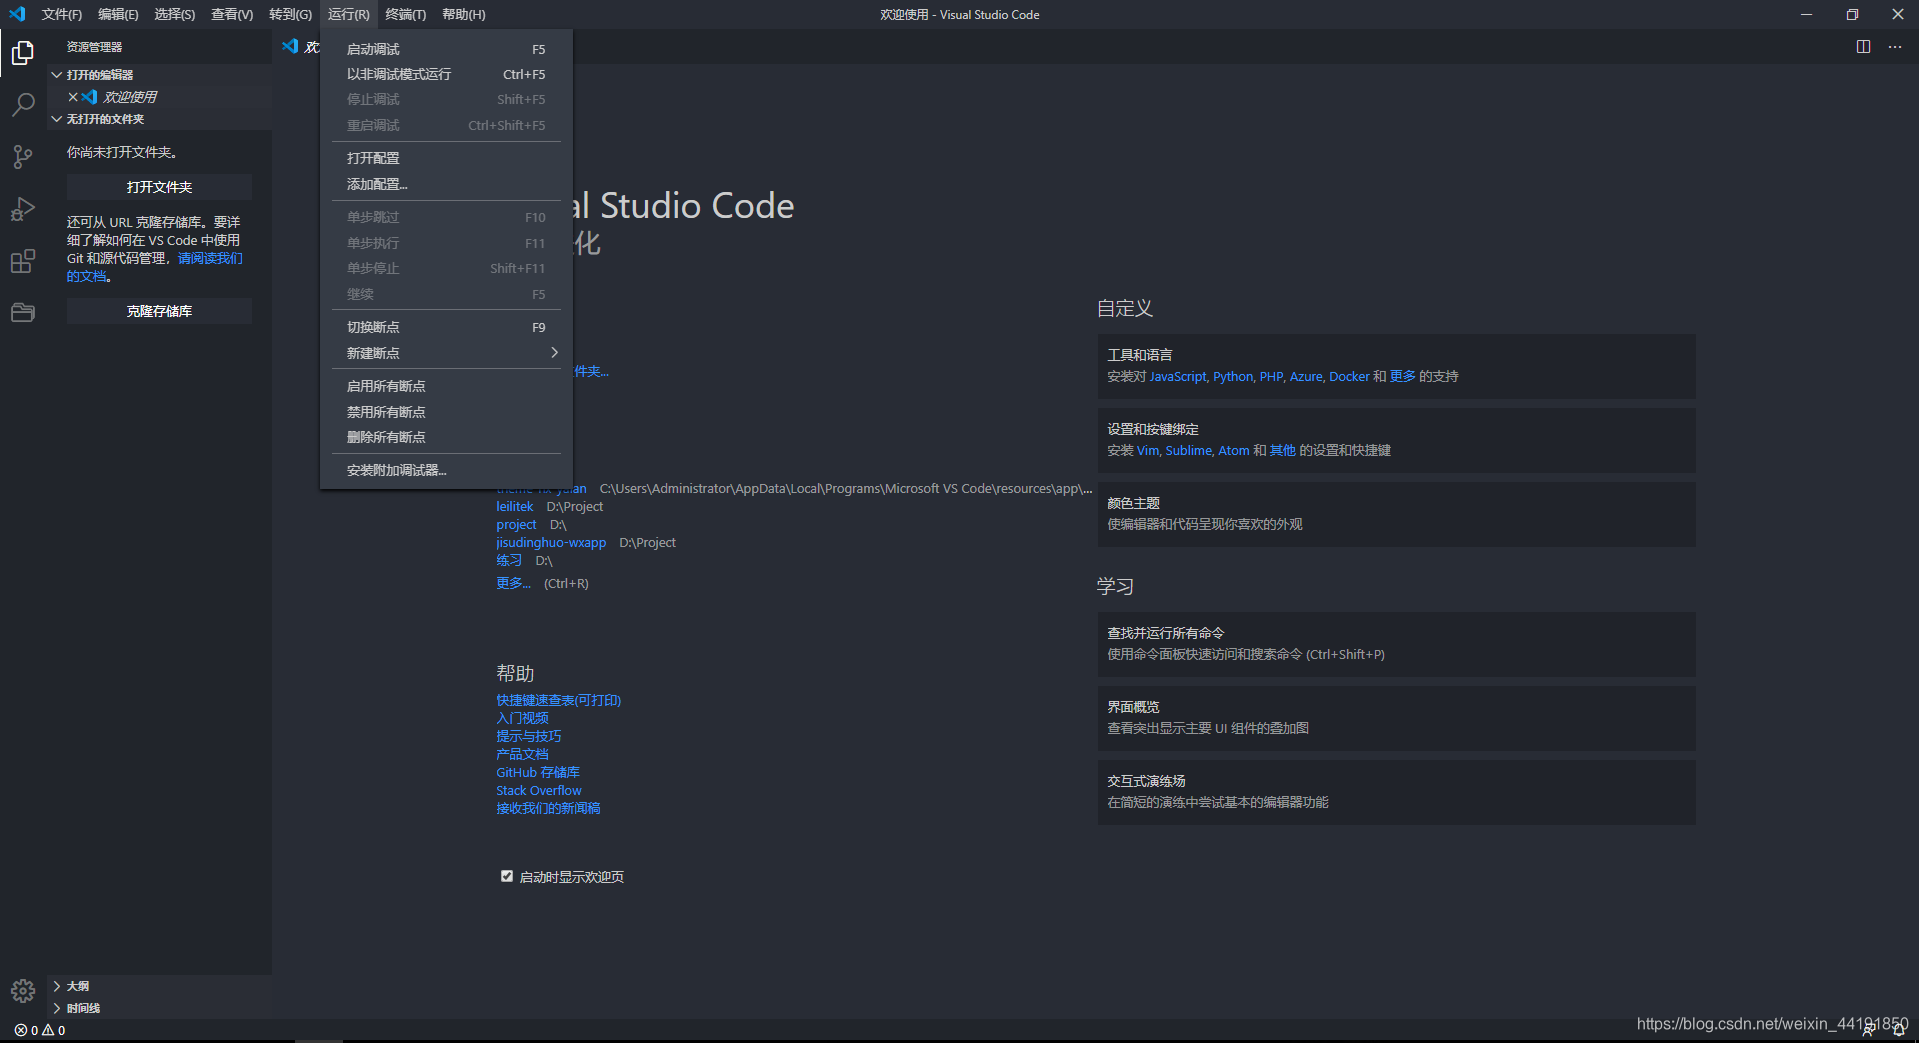The width and height of the screenshot is (1919, 1043).
Task: Toggle 切换断点 in the Run menu
Action: click(x=373, y=326)
